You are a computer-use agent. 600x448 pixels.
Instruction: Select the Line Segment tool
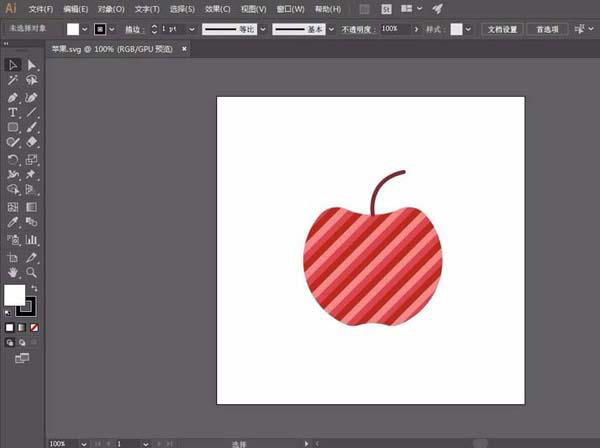click(31, 112)
